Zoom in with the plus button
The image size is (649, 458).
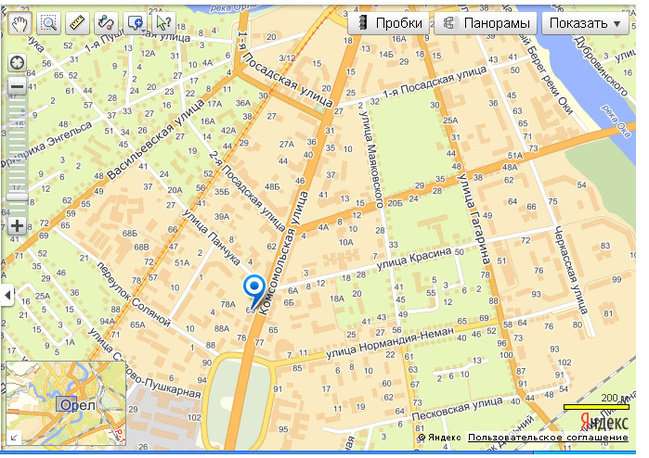pyautogui.click(x=17, y=226)
